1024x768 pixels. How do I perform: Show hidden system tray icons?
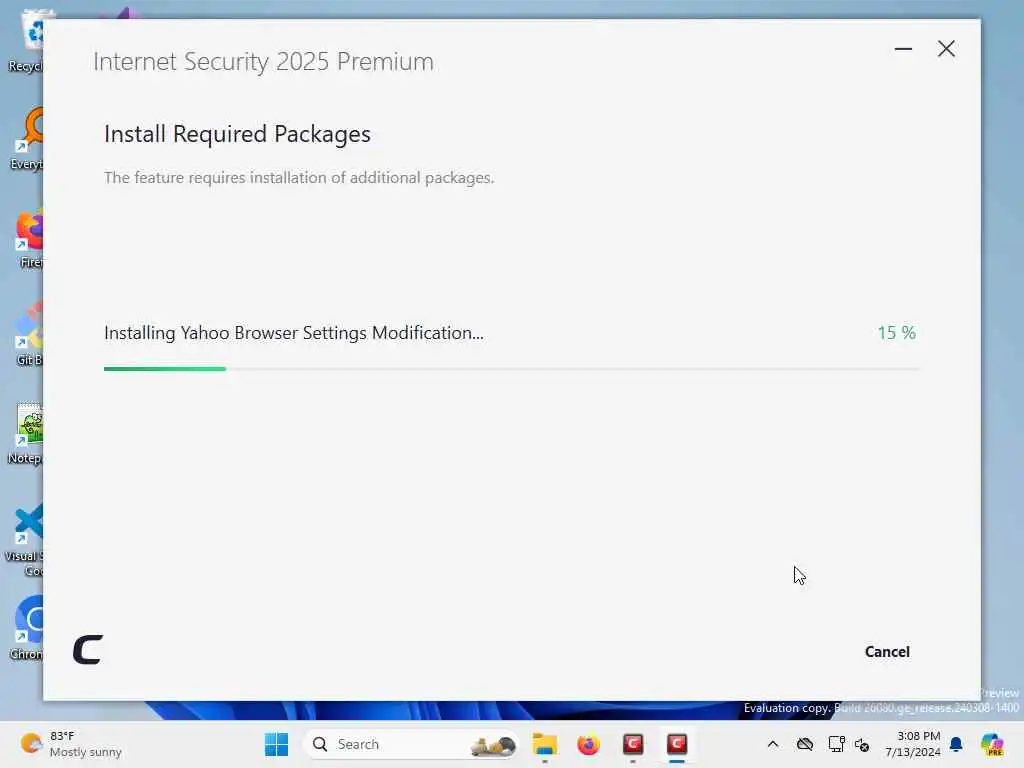point(773,744)
